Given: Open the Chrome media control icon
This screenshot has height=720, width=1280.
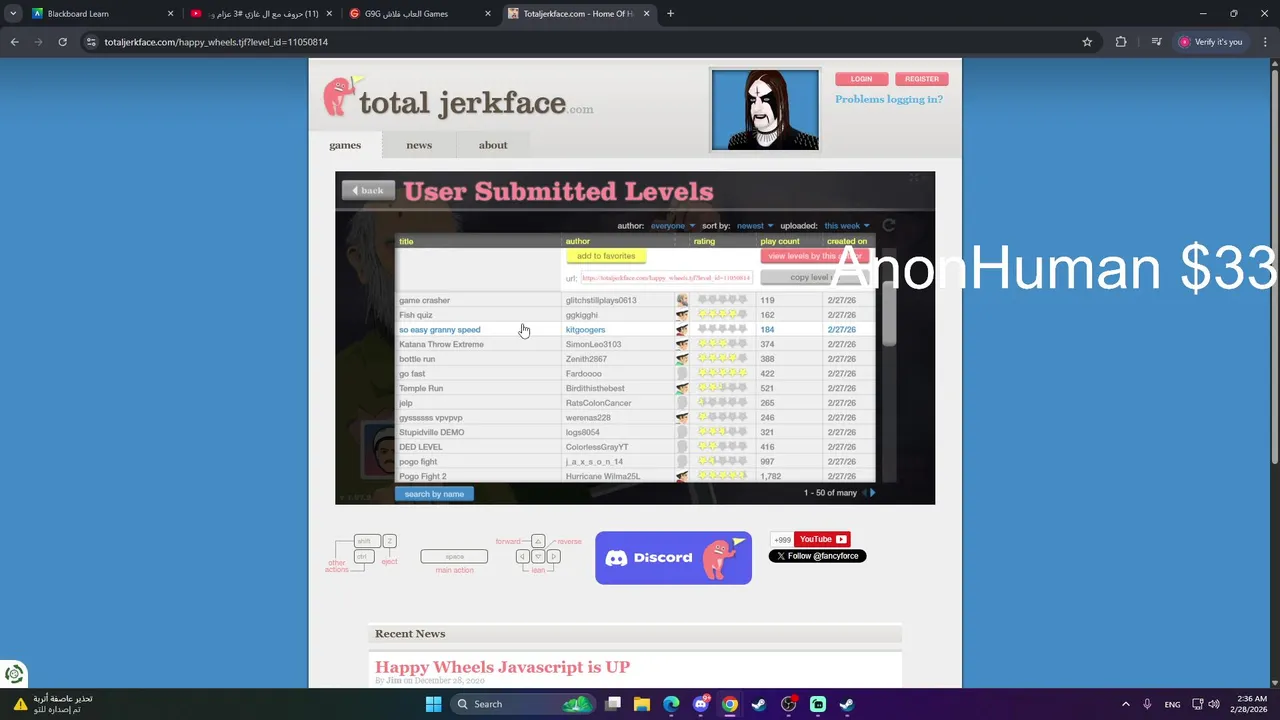Looking at the screenshot, I should tap(1156, 42).
